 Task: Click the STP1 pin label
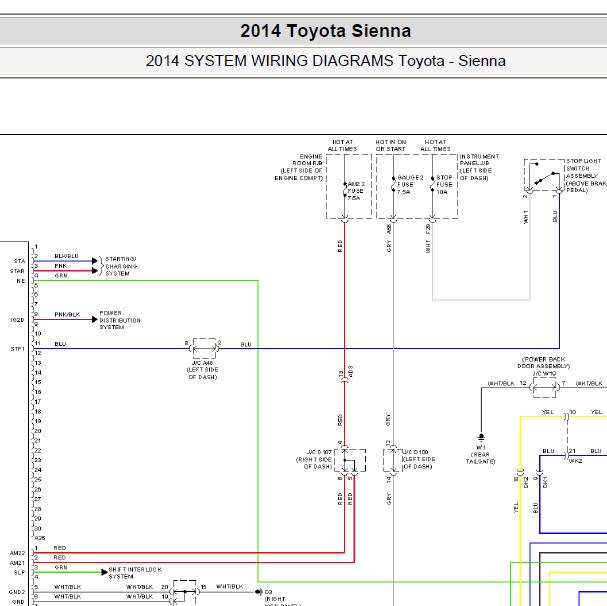[x=17, y=349]
